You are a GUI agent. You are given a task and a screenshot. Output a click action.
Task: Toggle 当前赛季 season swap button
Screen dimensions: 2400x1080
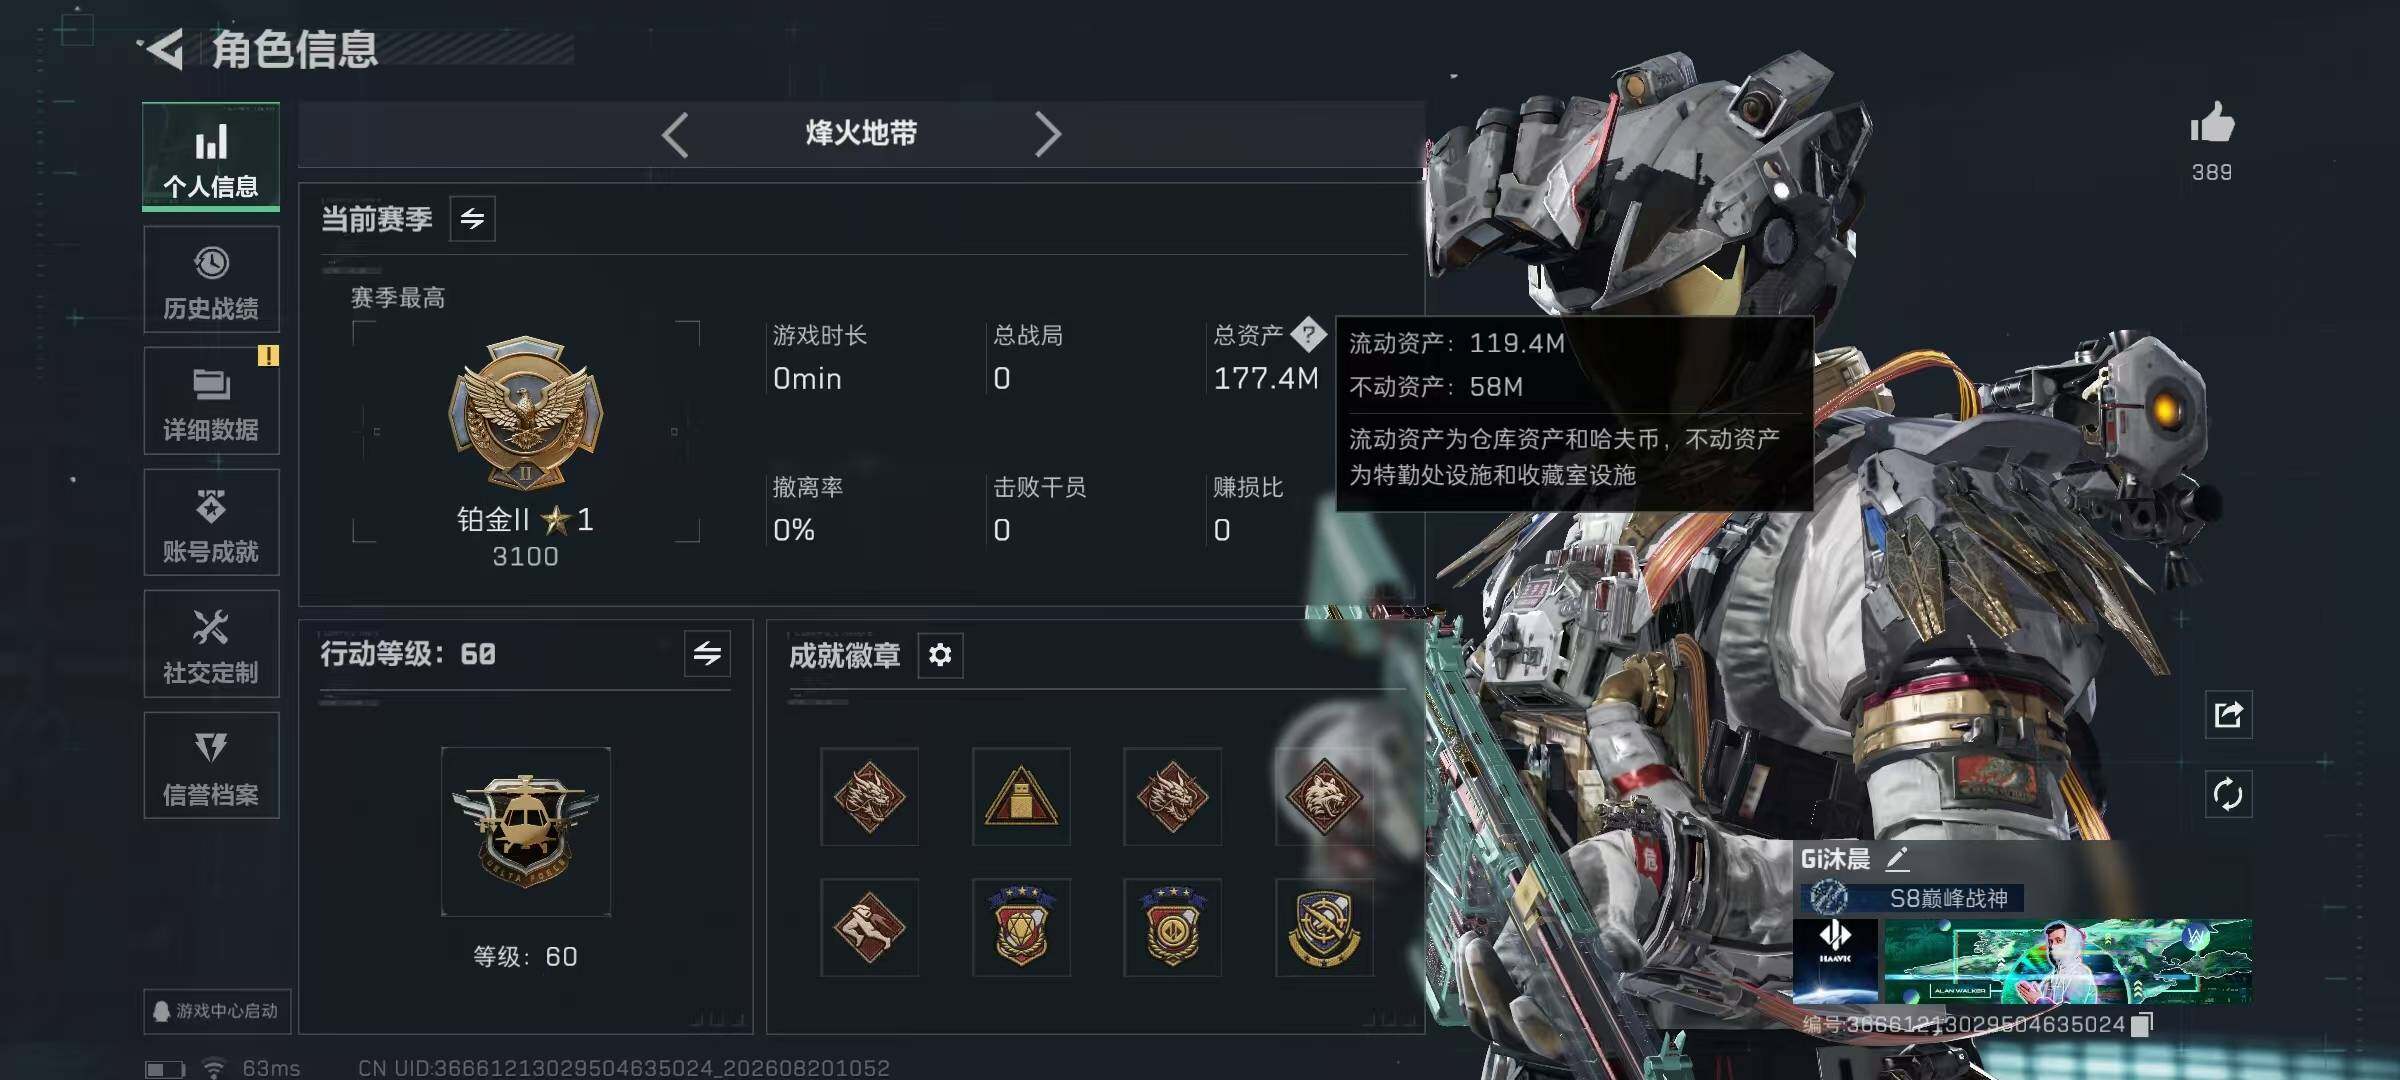(472, 218)
